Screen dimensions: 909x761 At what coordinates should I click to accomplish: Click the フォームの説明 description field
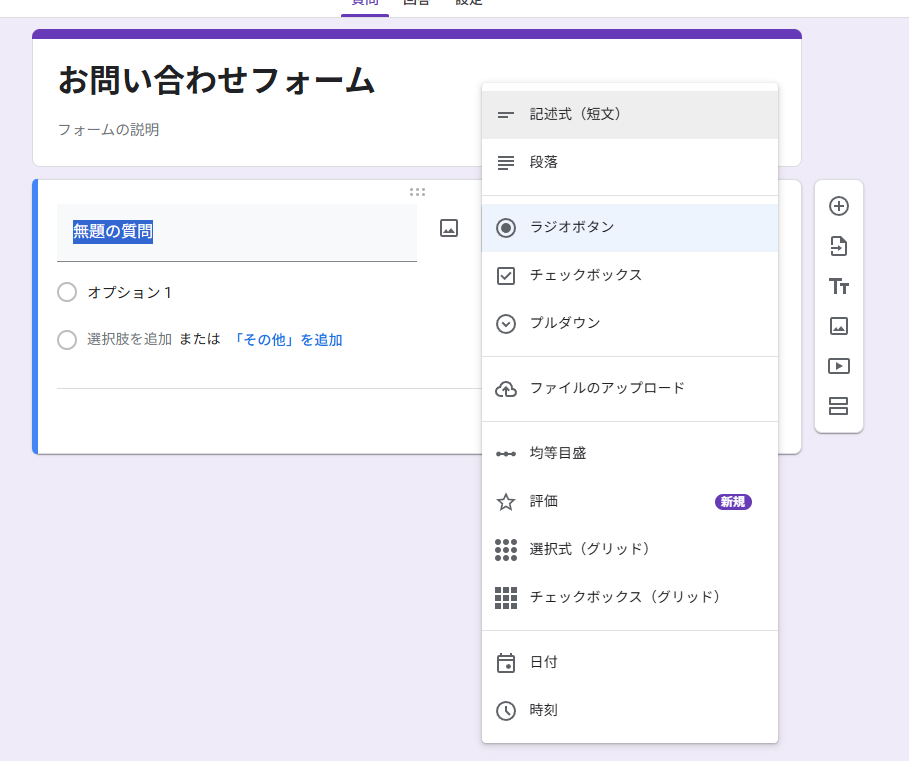(108, 130)
